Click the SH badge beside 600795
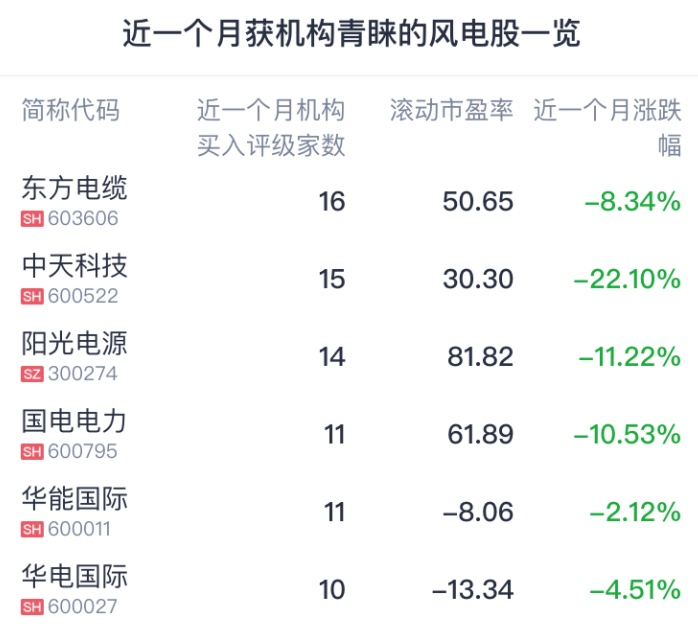 (x=31, y=452)
